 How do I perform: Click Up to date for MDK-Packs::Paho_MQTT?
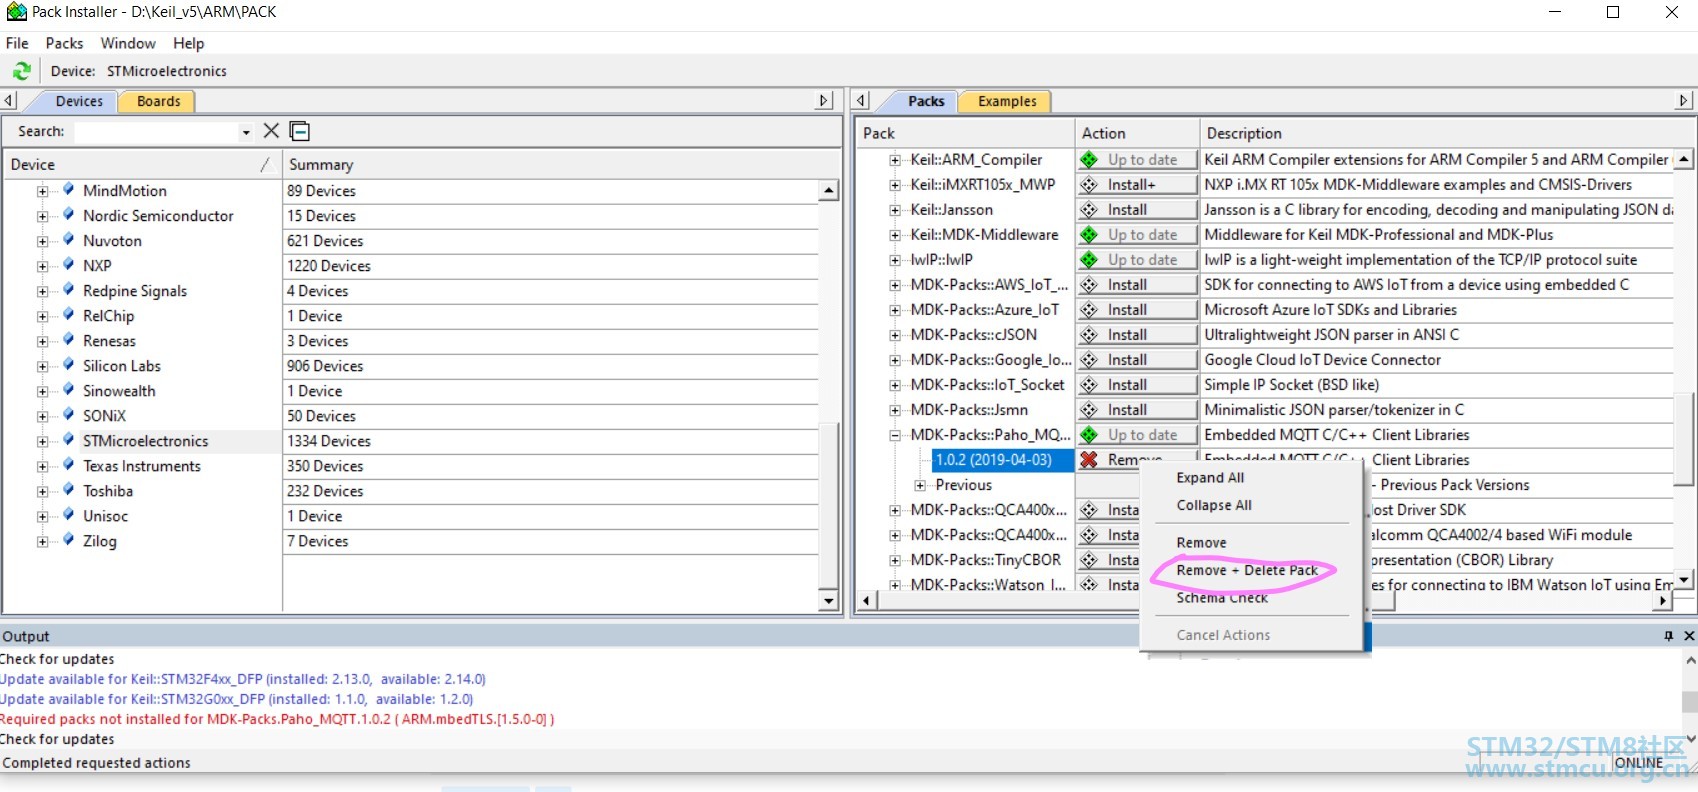(x=1137, y=435)
